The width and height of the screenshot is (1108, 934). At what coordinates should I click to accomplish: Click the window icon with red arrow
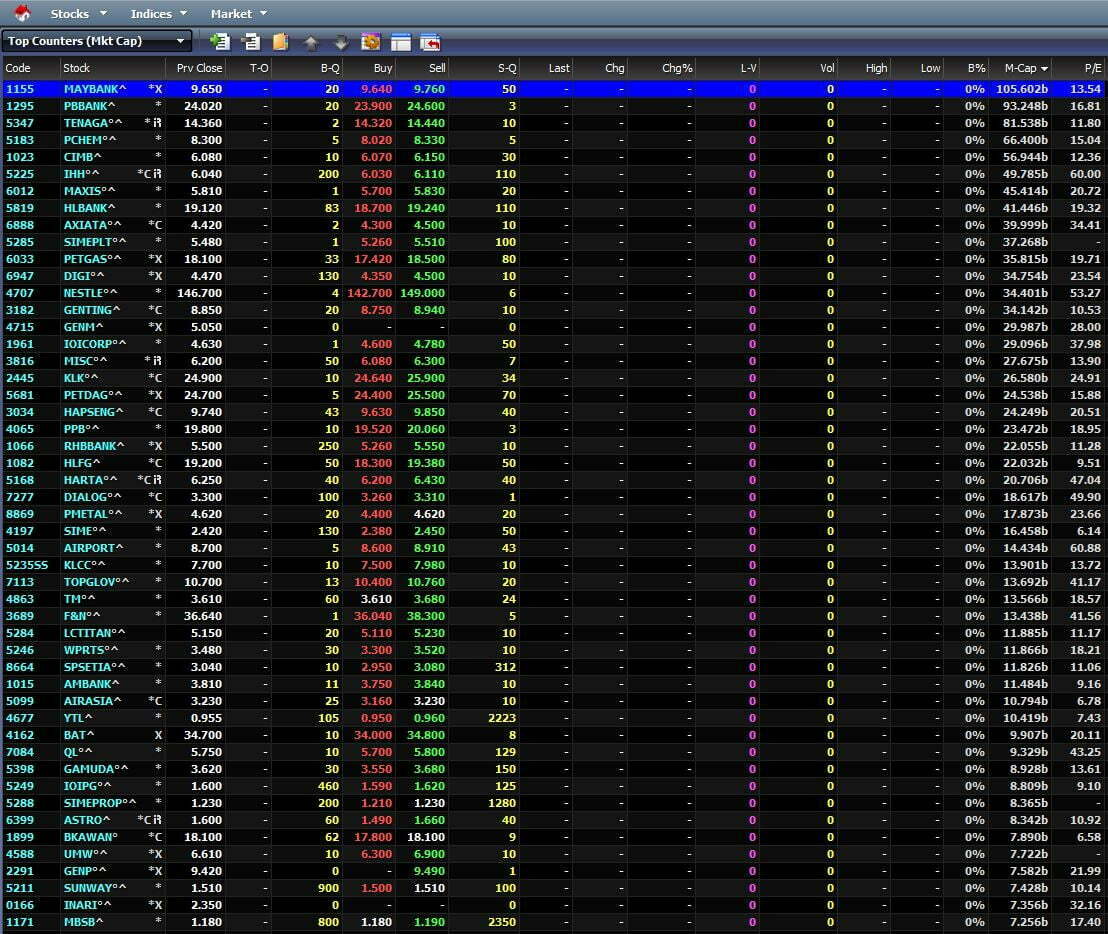click(430, 42)
